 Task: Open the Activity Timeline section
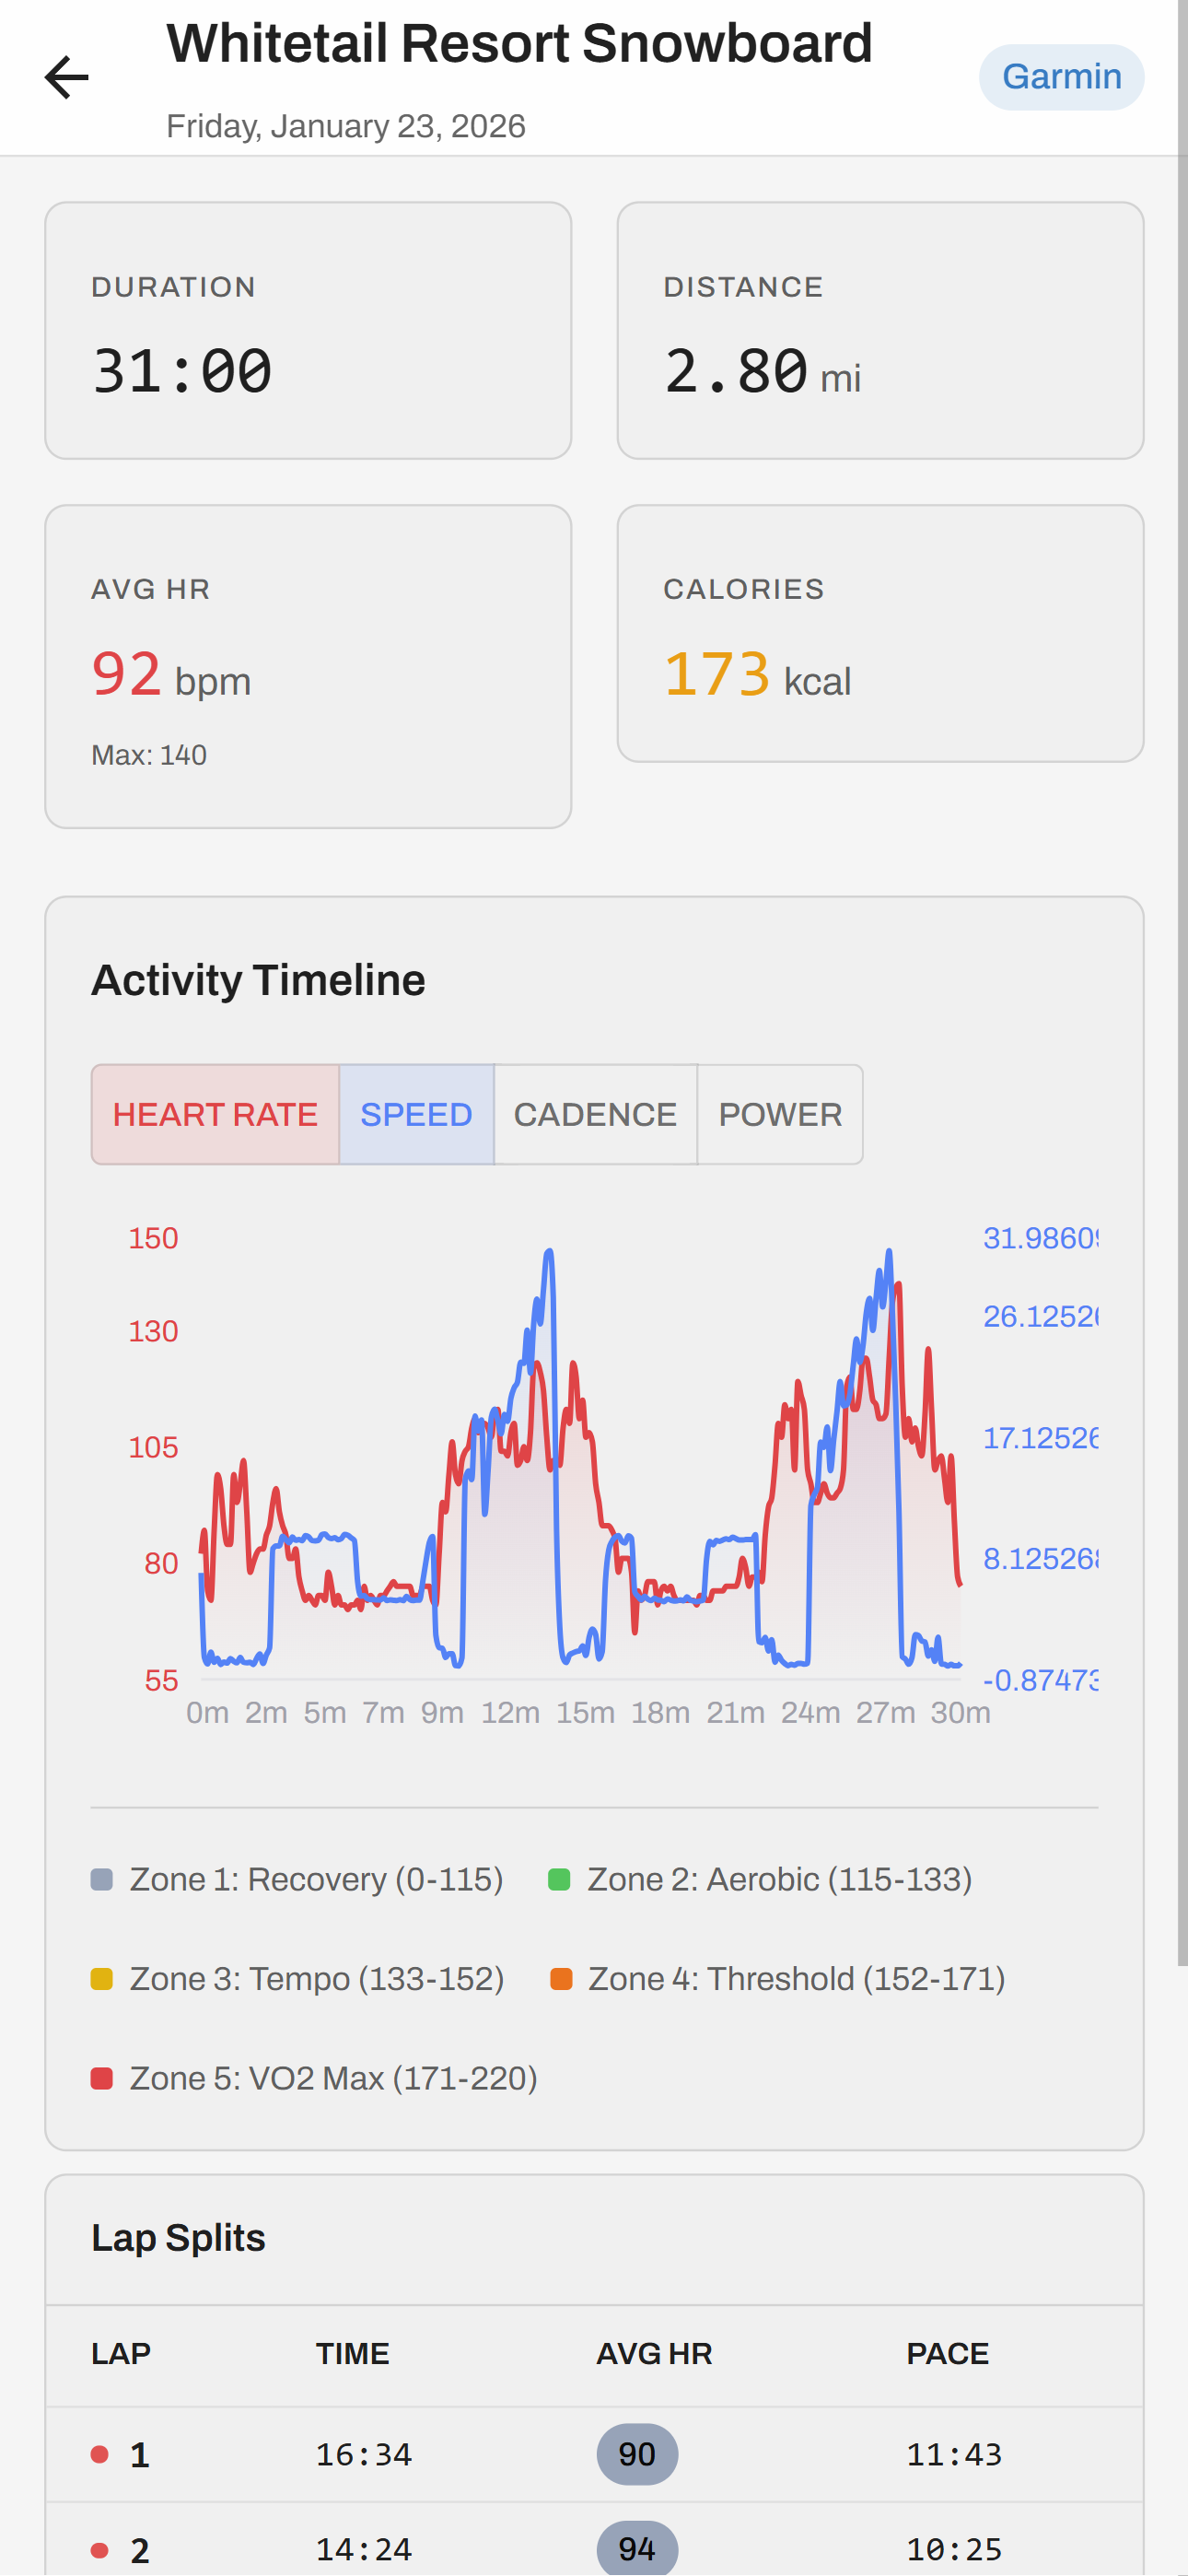tap(257, 980)
